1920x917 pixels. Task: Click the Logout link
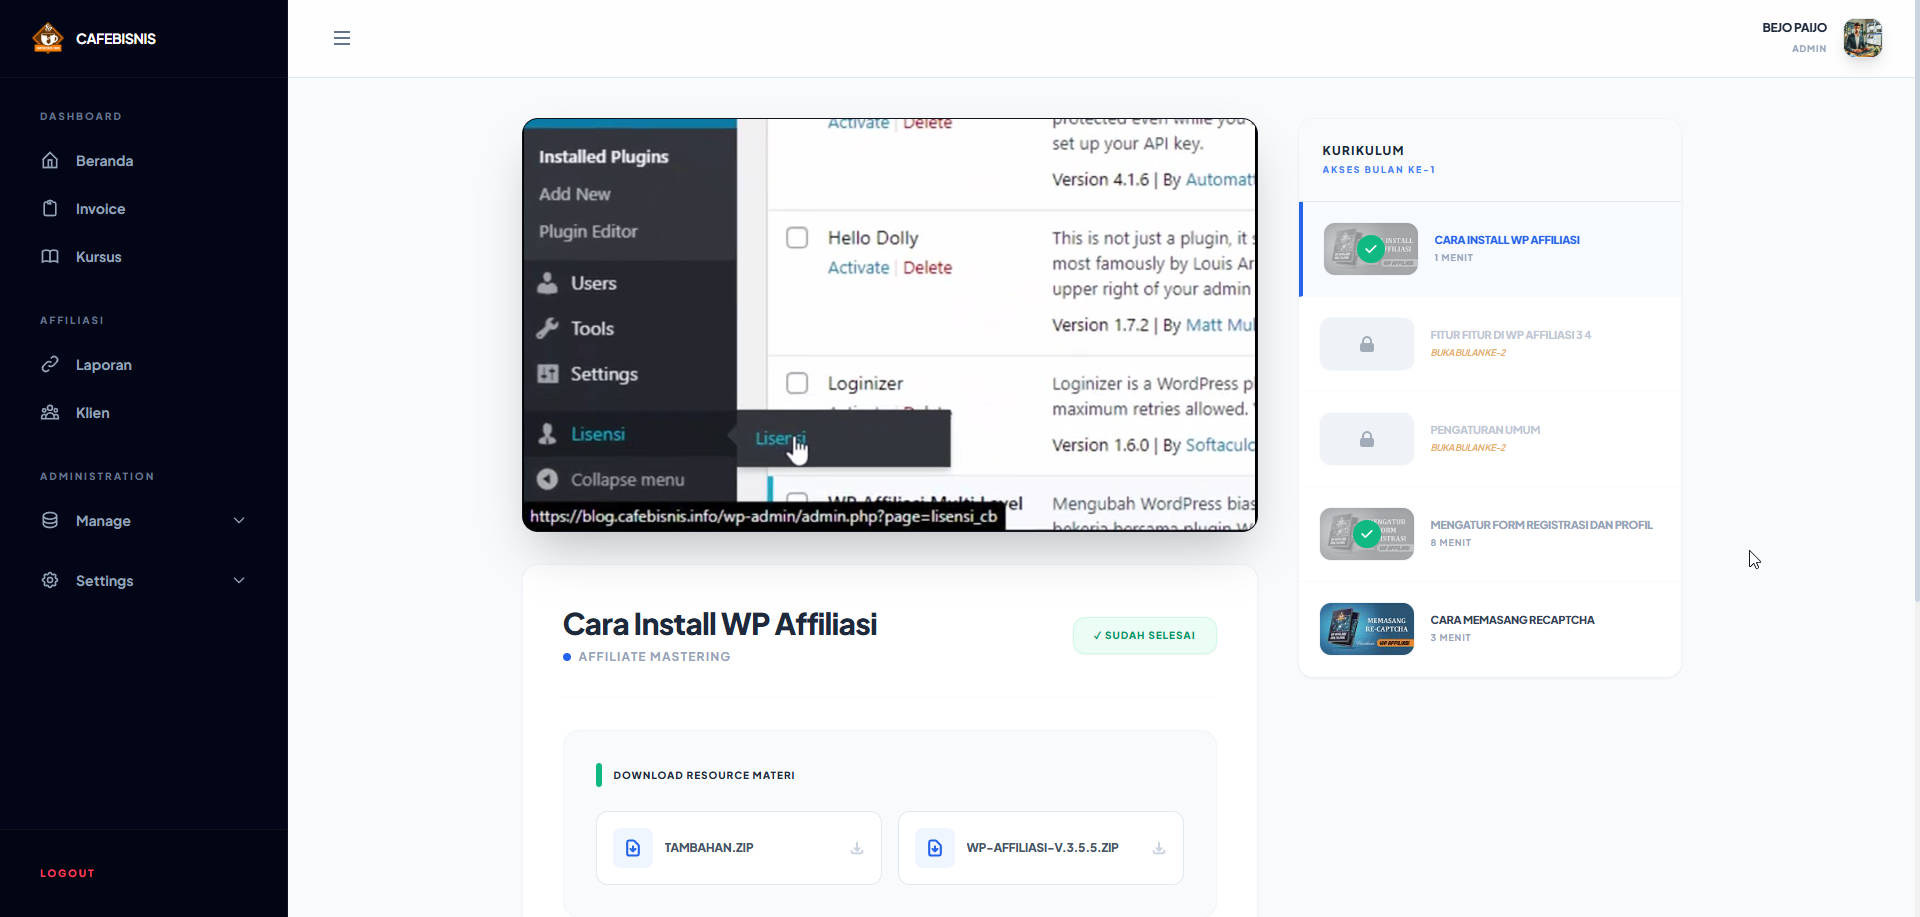coord(67,873)
